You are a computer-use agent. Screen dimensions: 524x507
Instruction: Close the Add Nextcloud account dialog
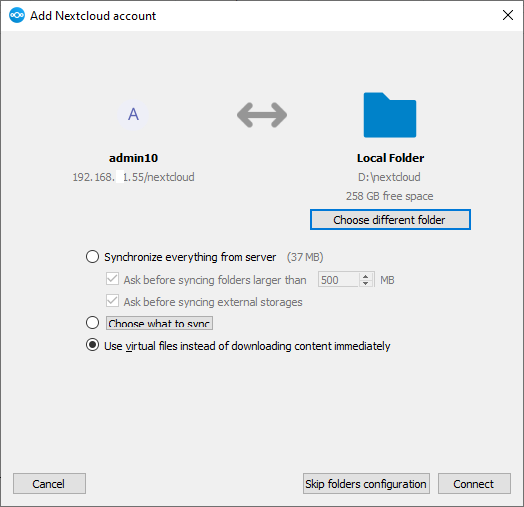click(508, 15)
